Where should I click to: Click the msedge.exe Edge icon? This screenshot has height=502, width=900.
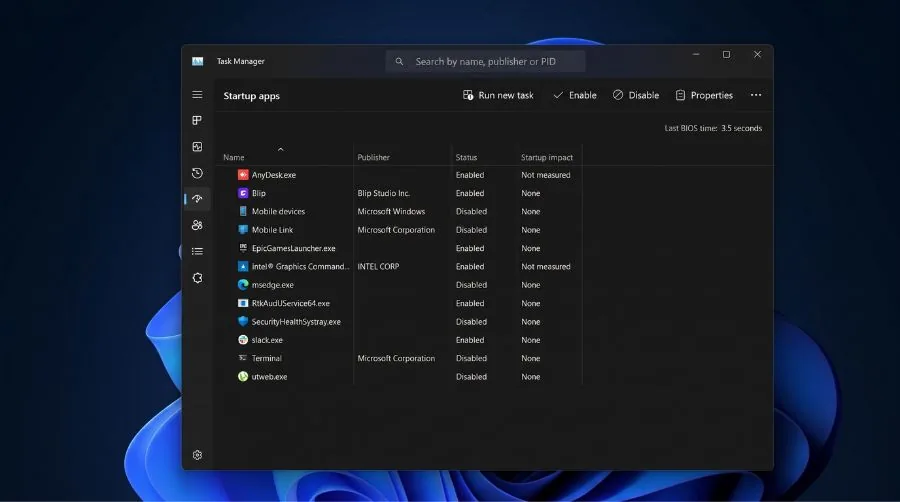tap(243, 285)
